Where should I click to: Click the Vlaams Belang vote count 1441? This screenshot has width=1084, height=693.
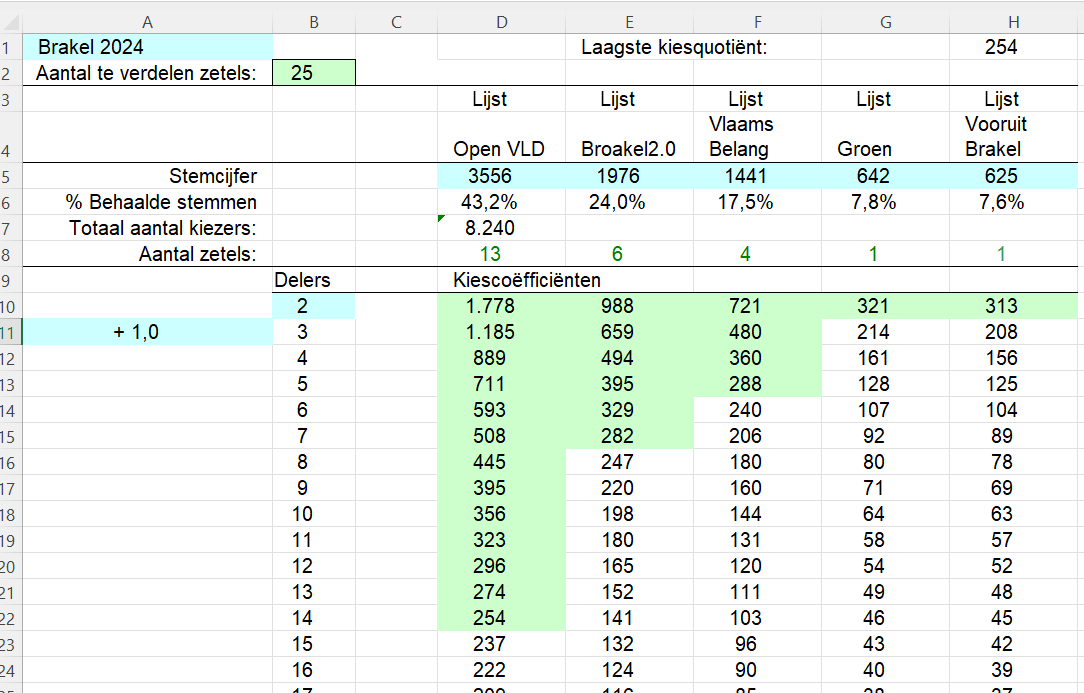[745, 176]
